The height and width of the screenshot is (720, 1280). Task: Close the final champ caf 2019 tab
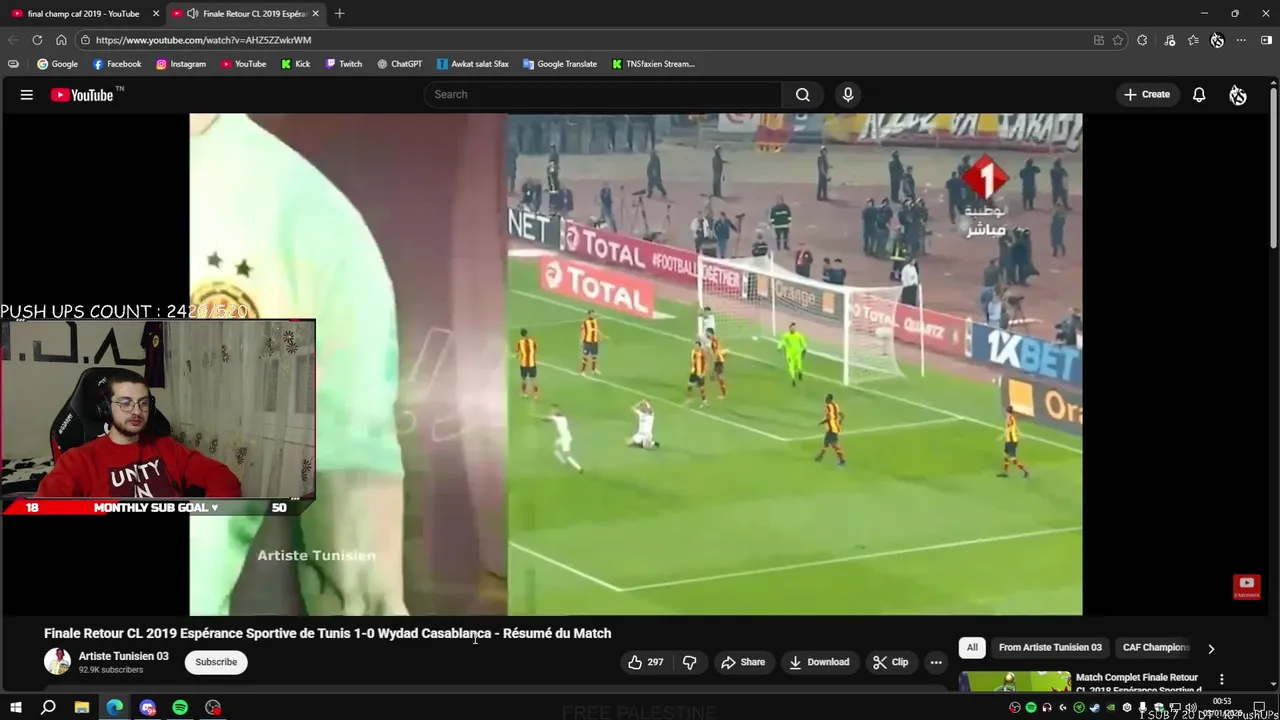pyautogui.click(x=156, y=14)
